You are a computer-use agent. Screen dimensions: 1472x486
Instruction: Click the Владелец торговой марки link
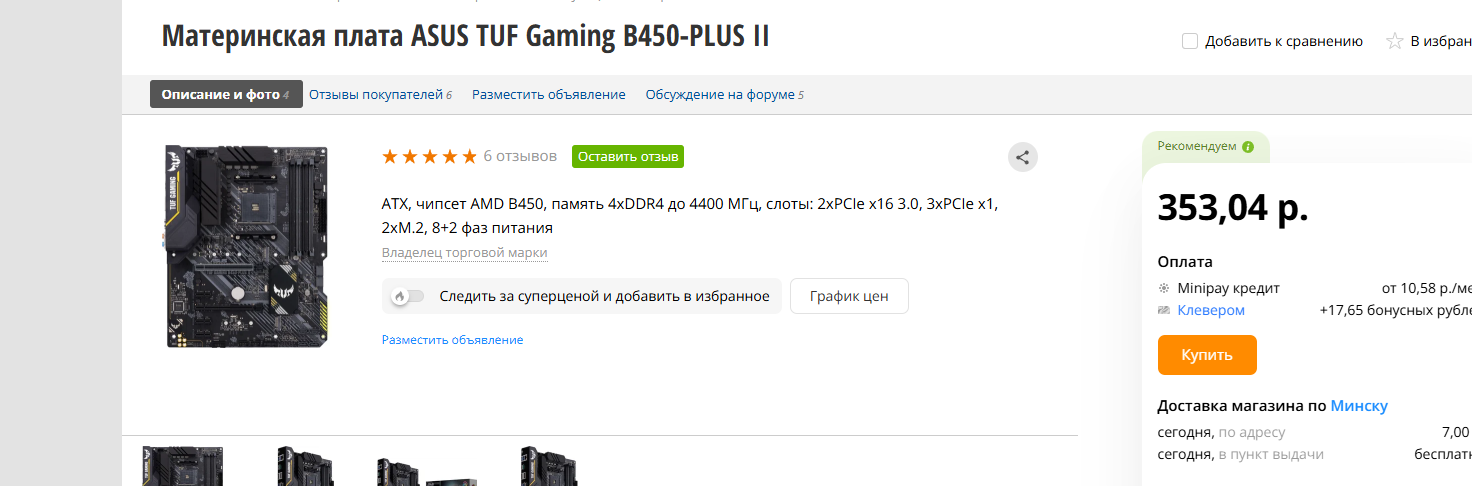[465, 252]
